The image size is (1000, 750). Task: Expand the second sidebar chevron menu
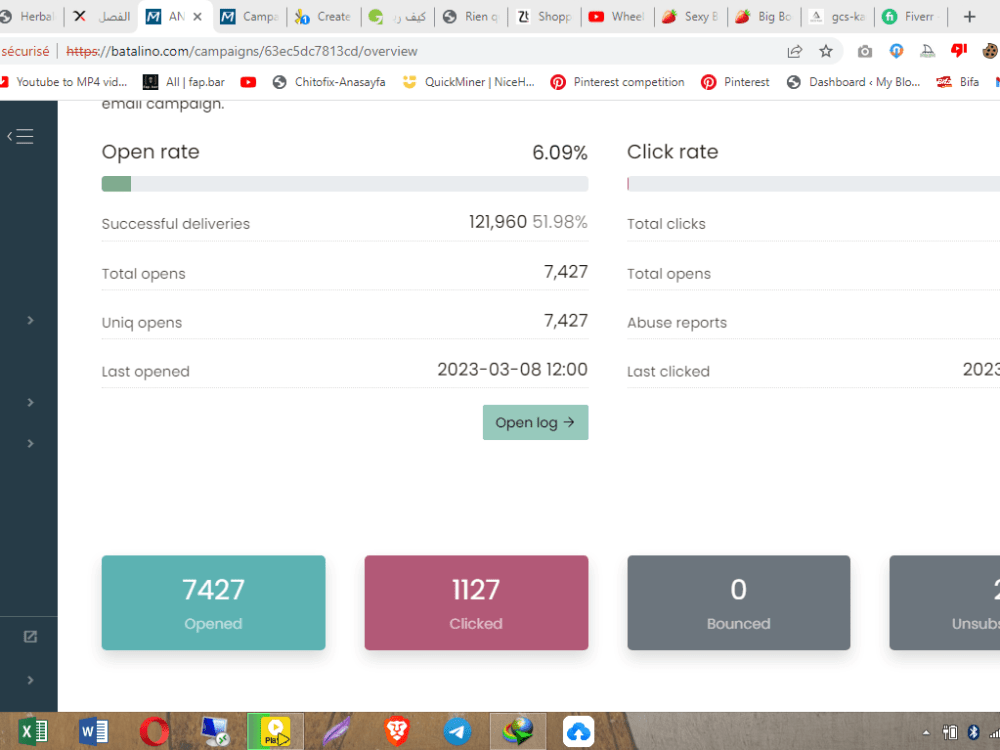tap(29, 402)
